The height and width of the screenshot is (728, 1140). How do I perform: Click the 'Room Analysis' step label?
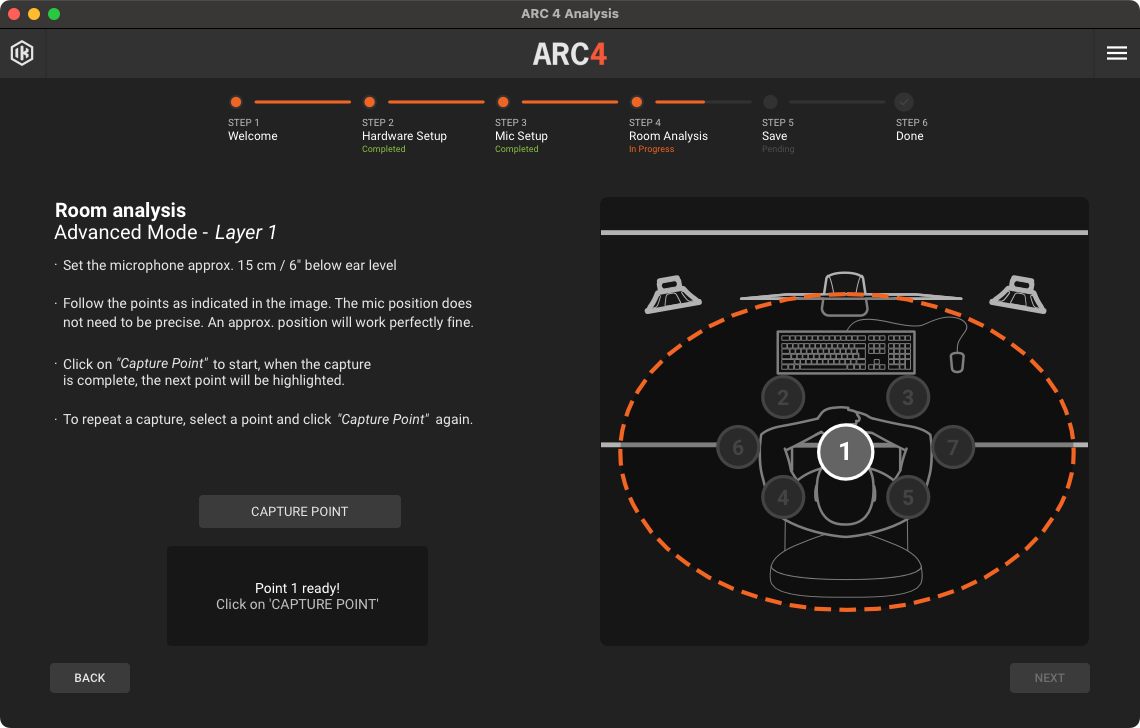click(668, 136)
